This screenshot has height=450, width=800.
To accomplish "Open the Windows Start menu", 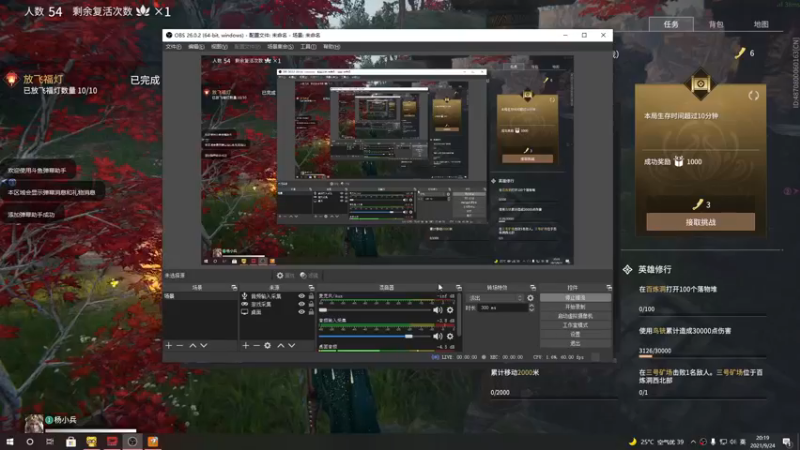I will (10, 441).
